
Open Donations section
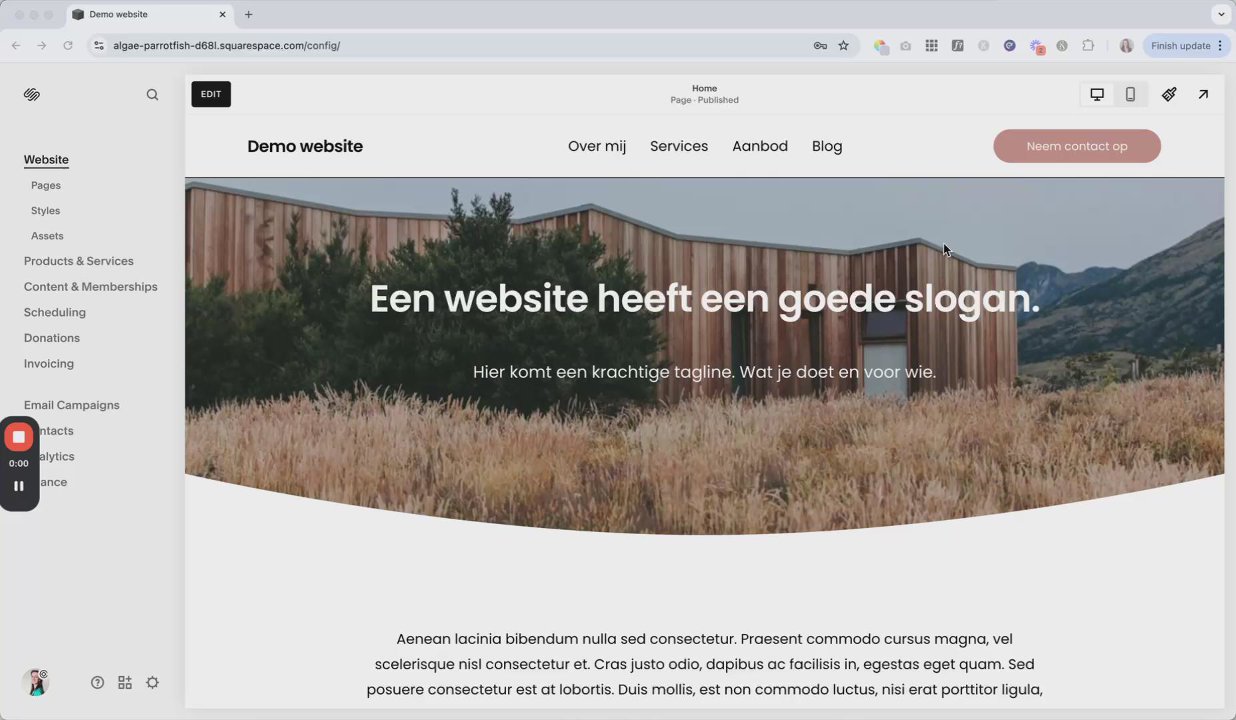(52, 338)
